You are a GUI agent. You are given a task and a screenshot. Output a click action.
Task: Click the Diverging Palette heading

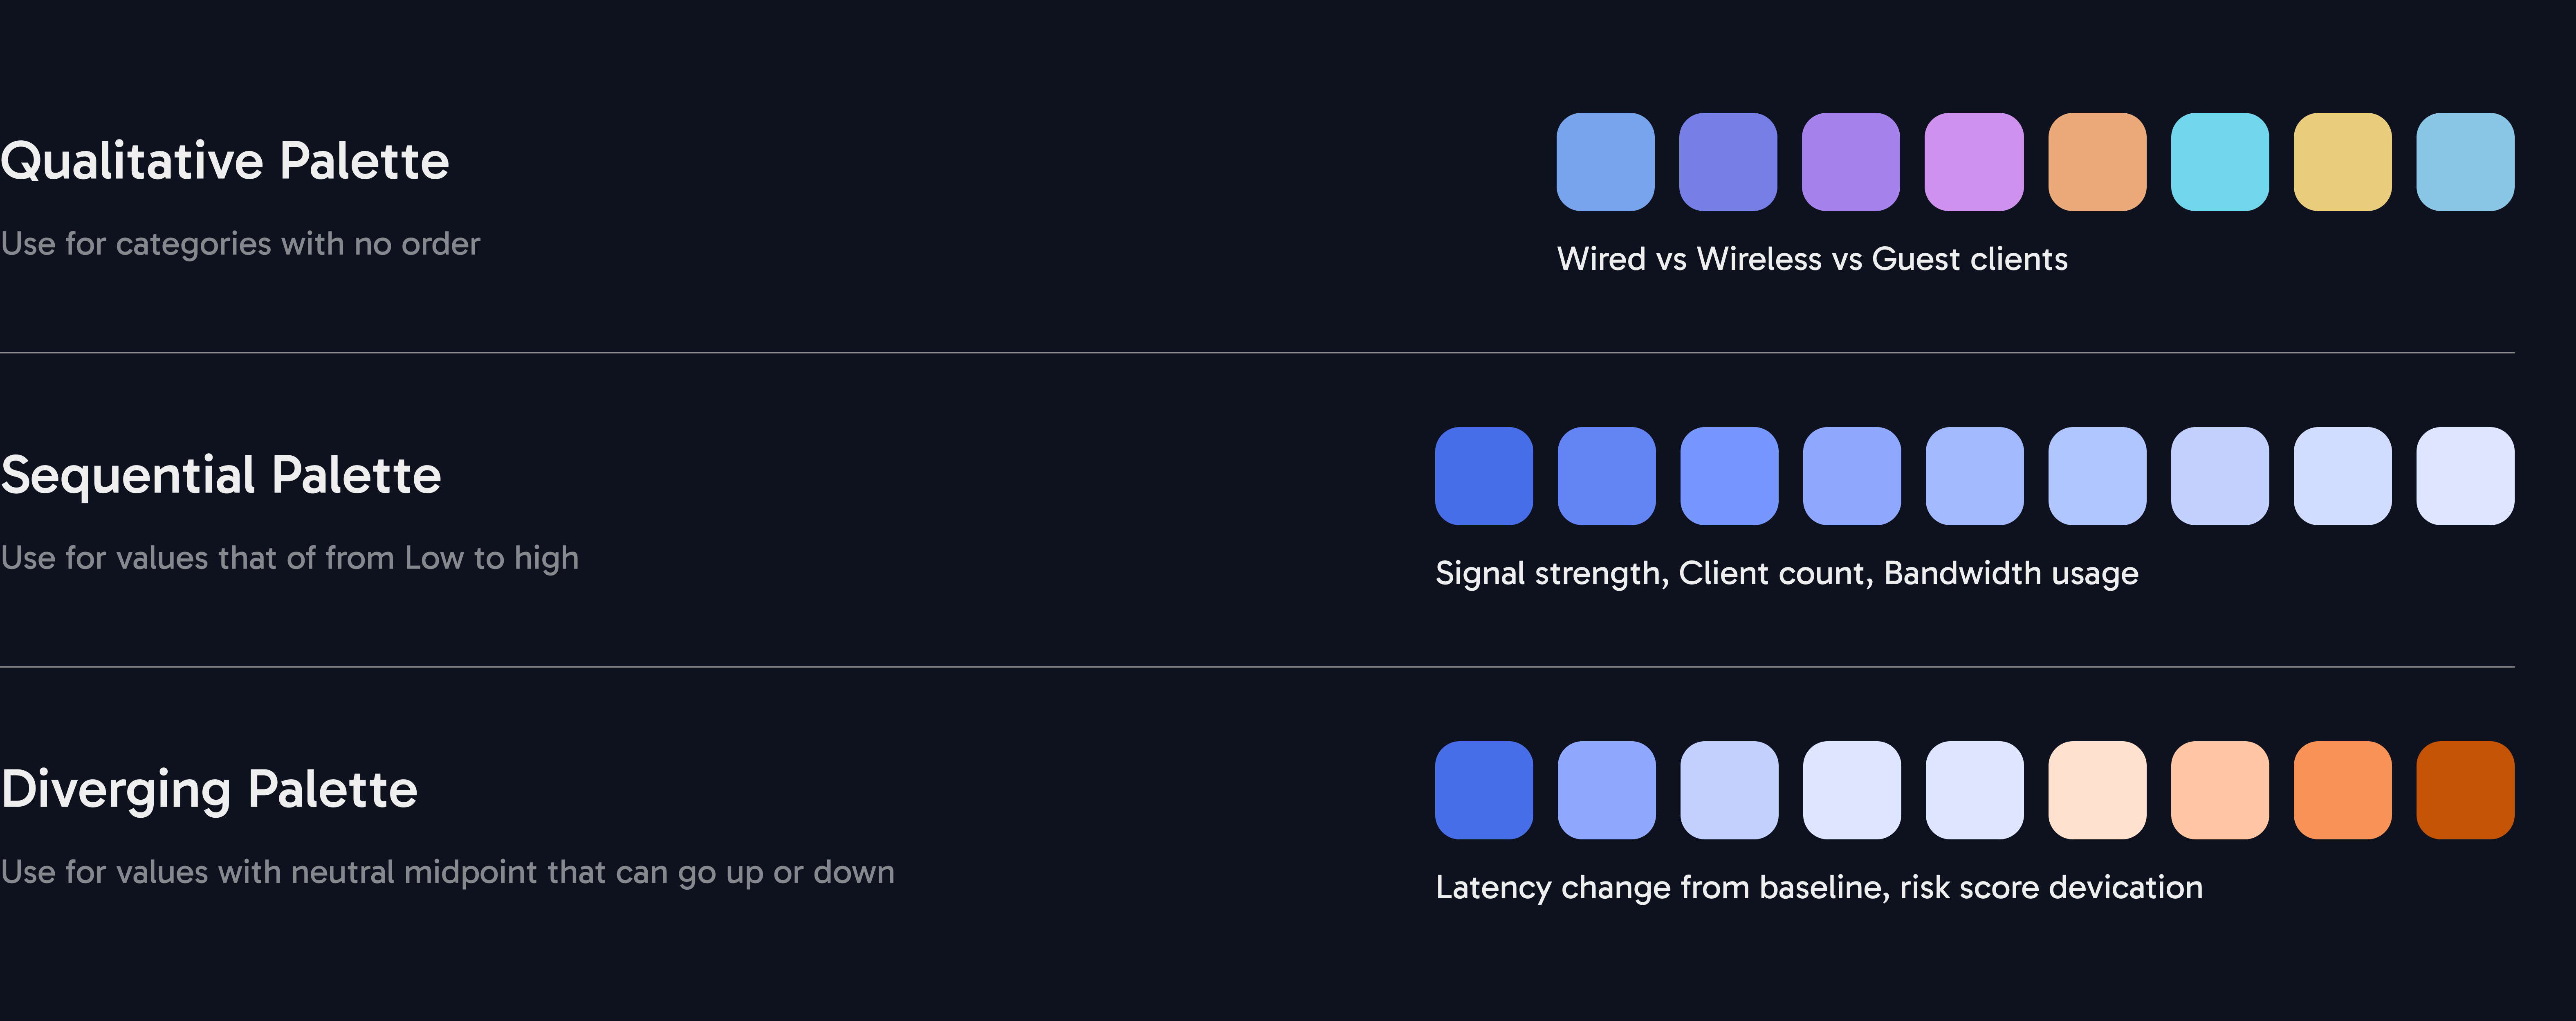coord(209,789)
